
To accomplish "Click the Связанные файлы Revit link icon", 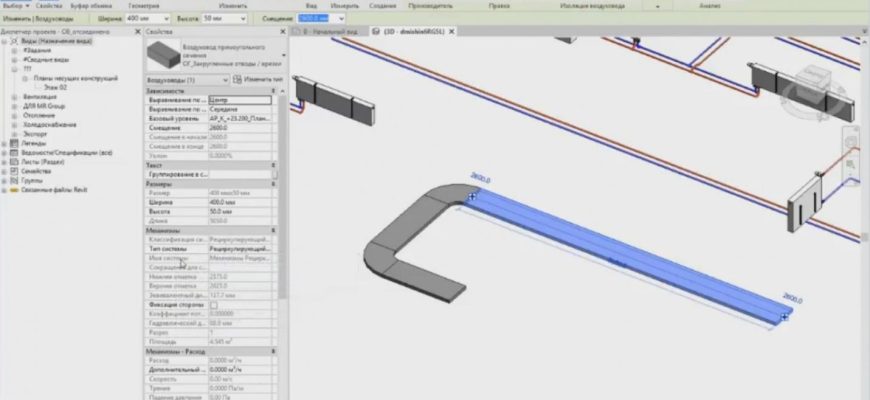I will 14,192.
